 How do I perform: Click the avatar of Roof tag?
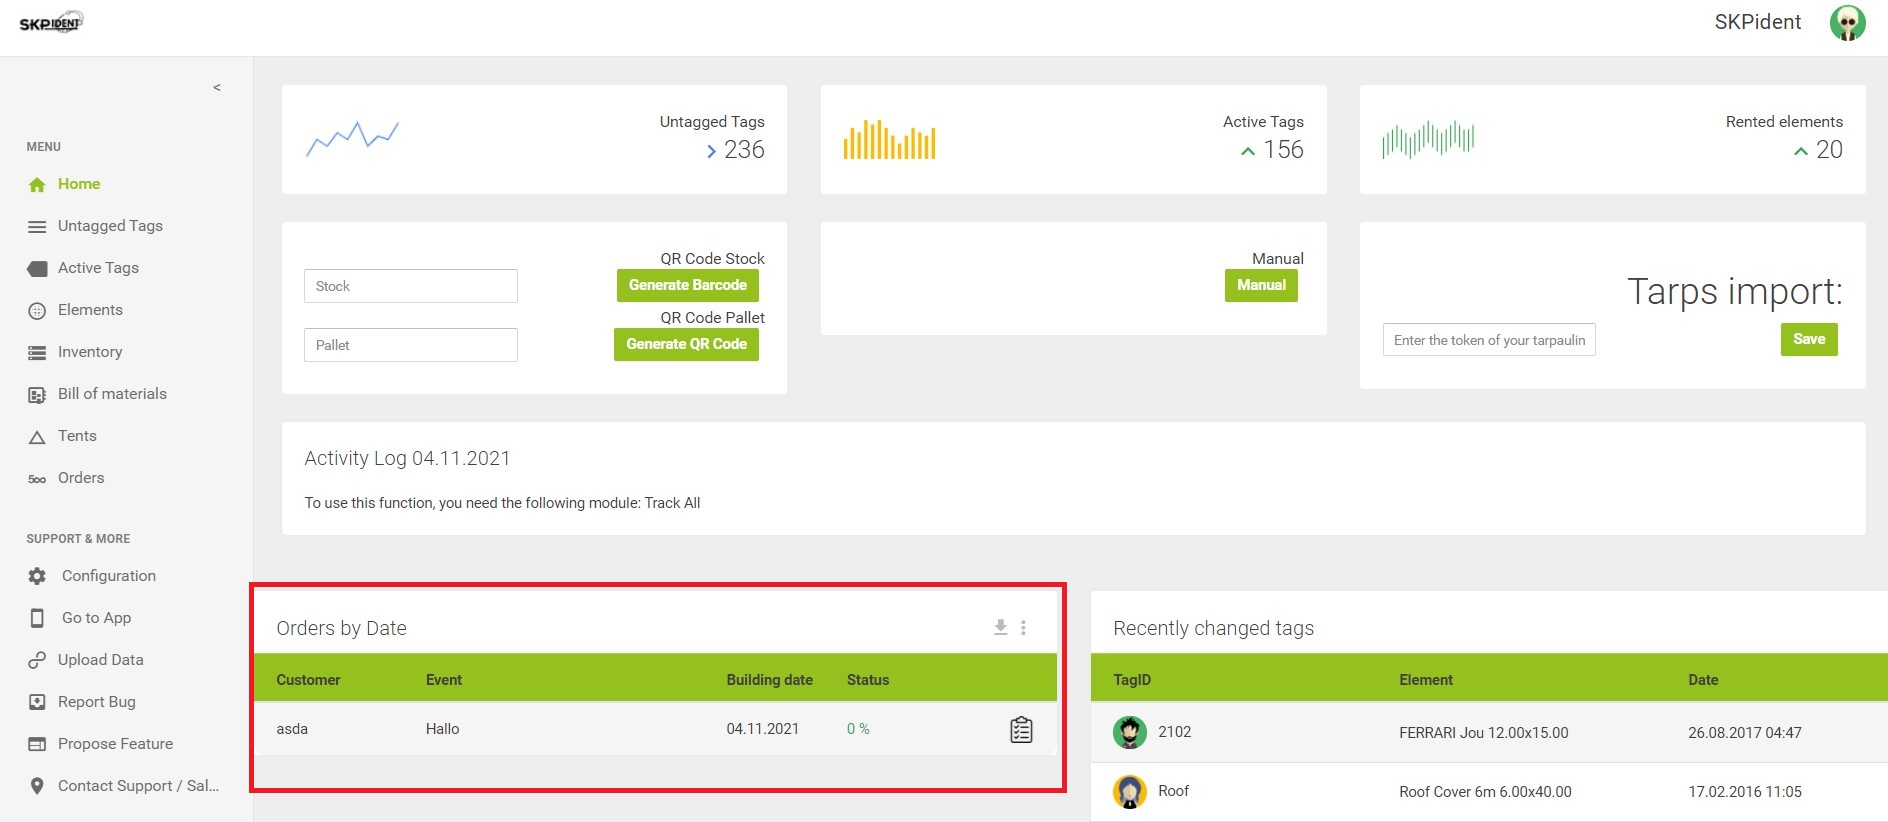(x=1130, y=791)
